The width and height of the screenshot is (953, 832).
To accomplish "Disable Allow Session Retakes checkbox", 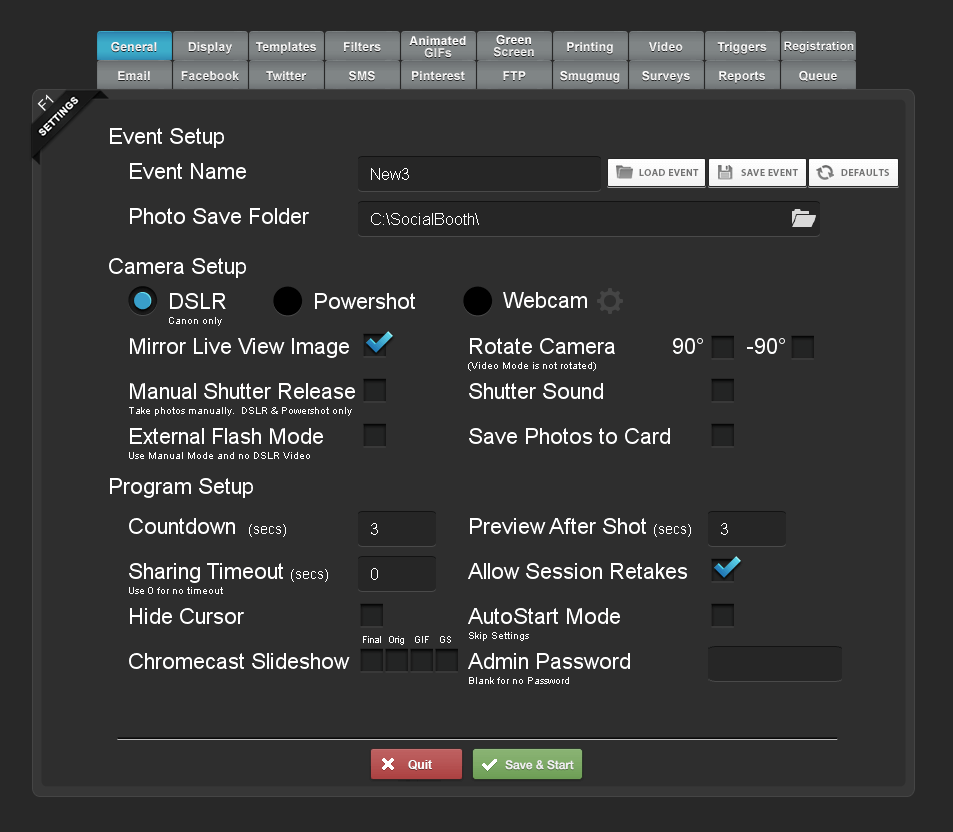I will coord(724,569).
